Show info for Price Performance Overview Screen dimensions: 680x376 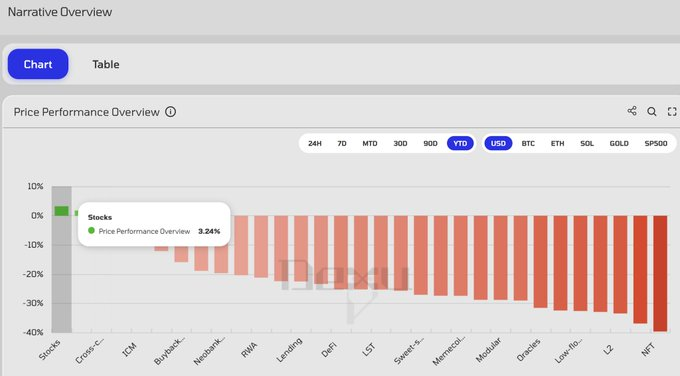(170, 112)
